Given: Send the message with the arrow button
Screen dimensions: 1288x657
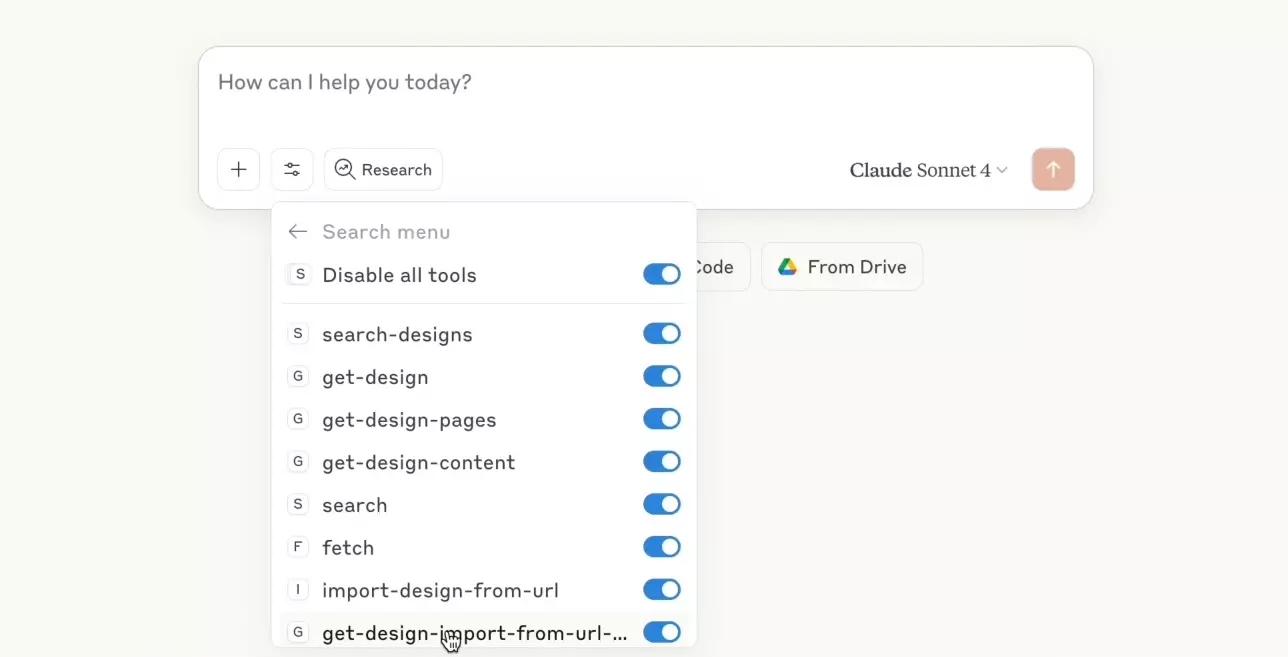Looking at the screenshot, I should (x=1053, y=170).
